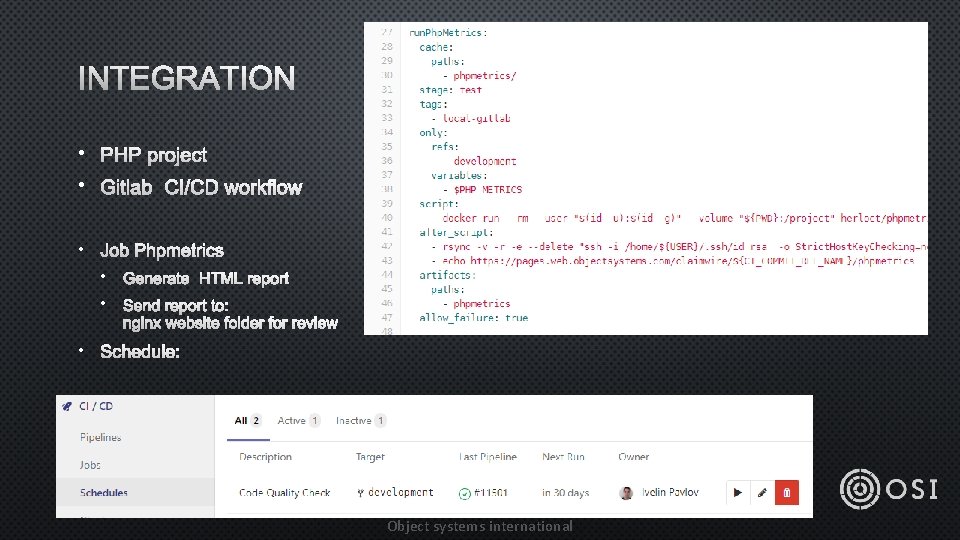Click the 'Send report to:' bullet

175,305
